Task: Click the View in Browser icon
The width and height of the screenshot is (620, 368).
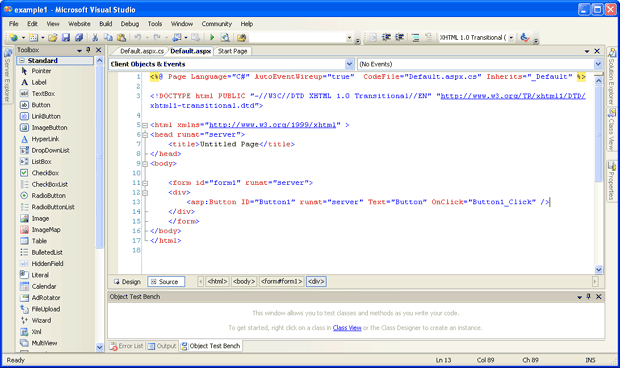Action: pyautogui.click(x=225, y=38)
